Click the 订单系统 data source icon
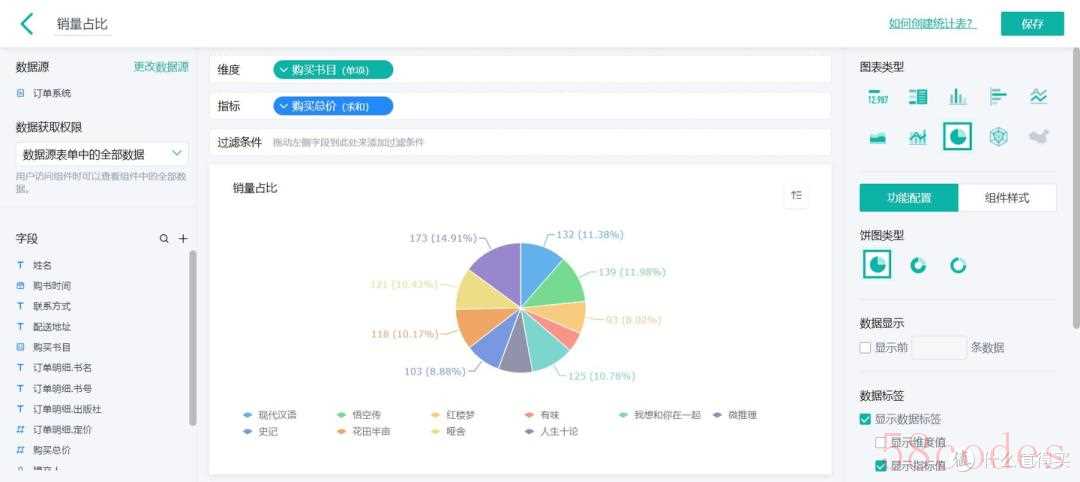1080x482 pixels. coord(20,93)
